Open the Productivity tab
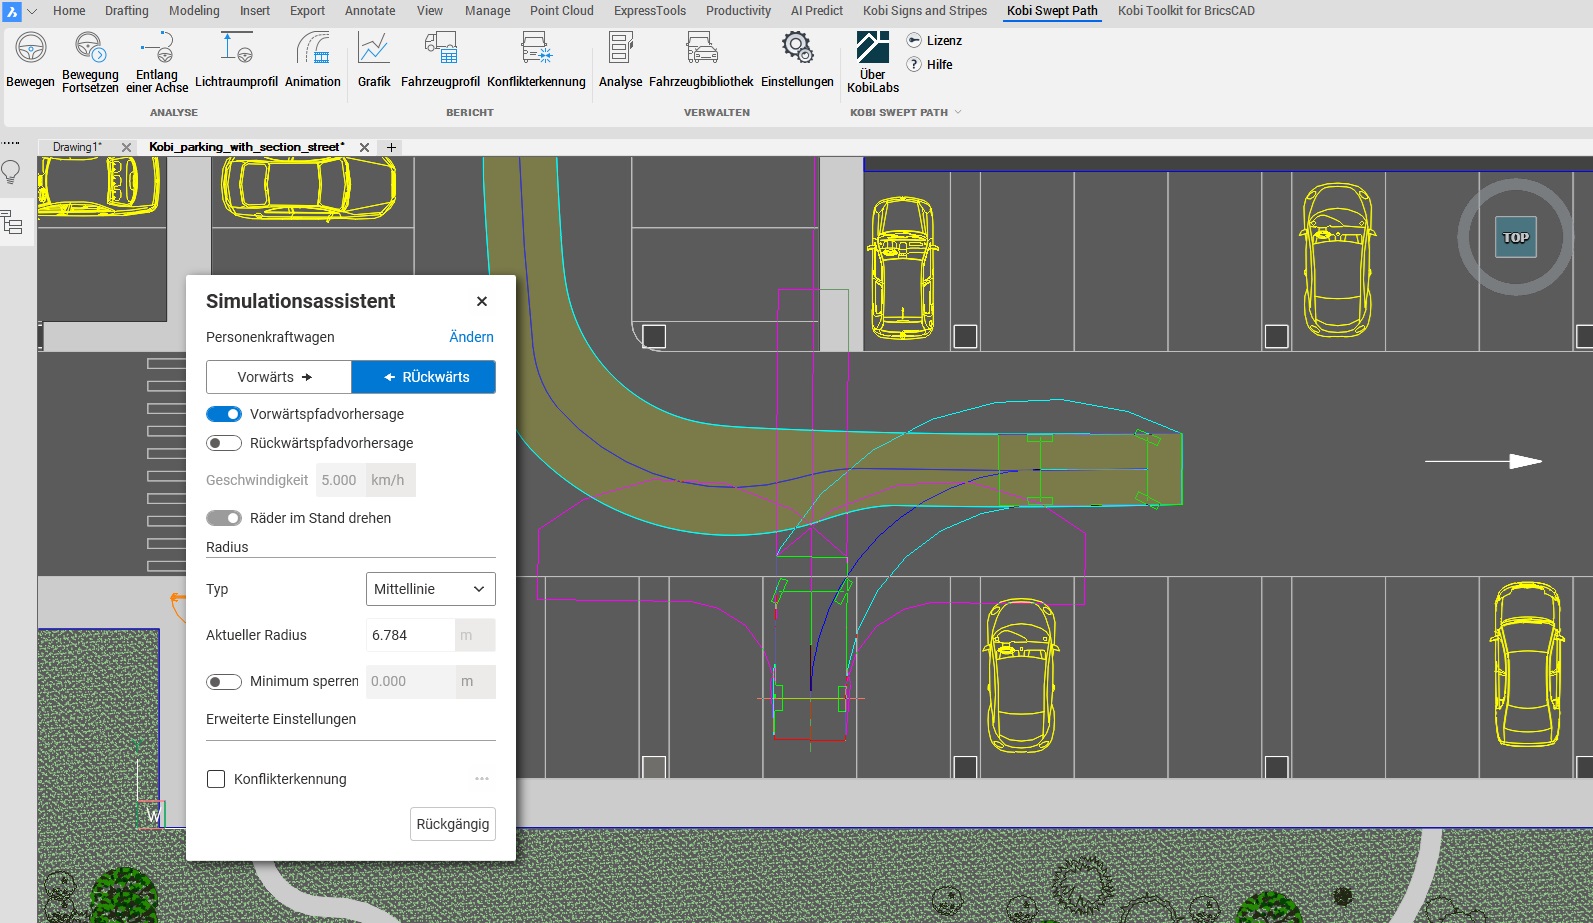The height and width of the screenshot is (923, 1593). [738, 11]
